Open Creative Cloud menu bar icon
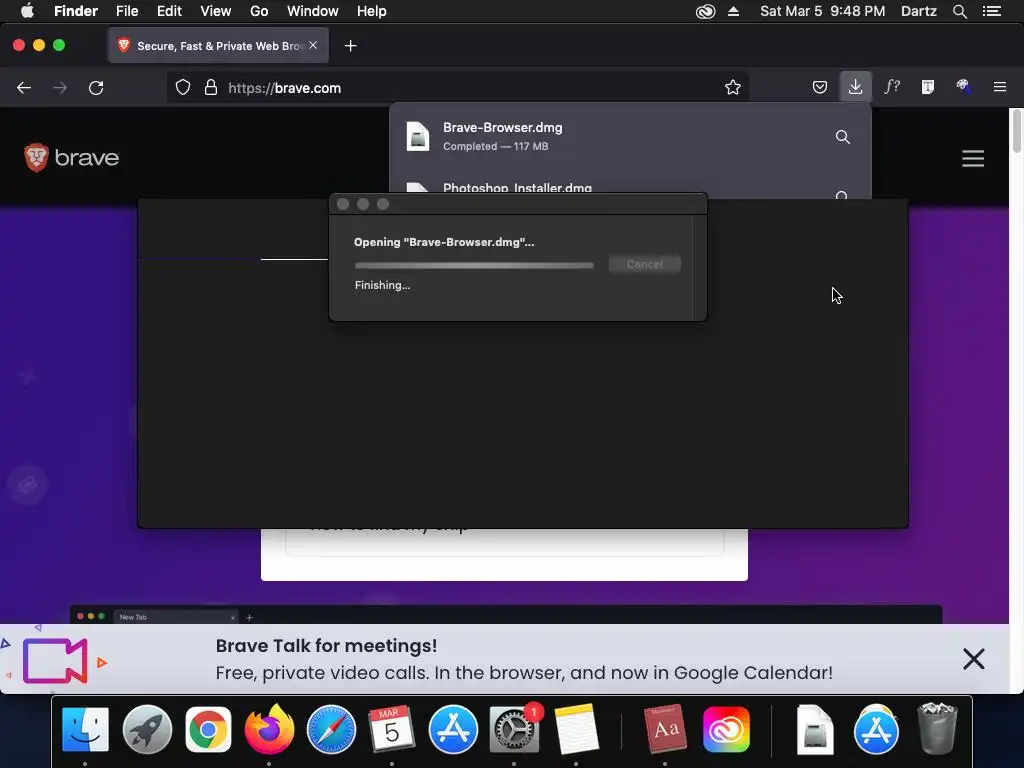The height and width of the screenshot is (768, 1024). click(x=705, y=11)
